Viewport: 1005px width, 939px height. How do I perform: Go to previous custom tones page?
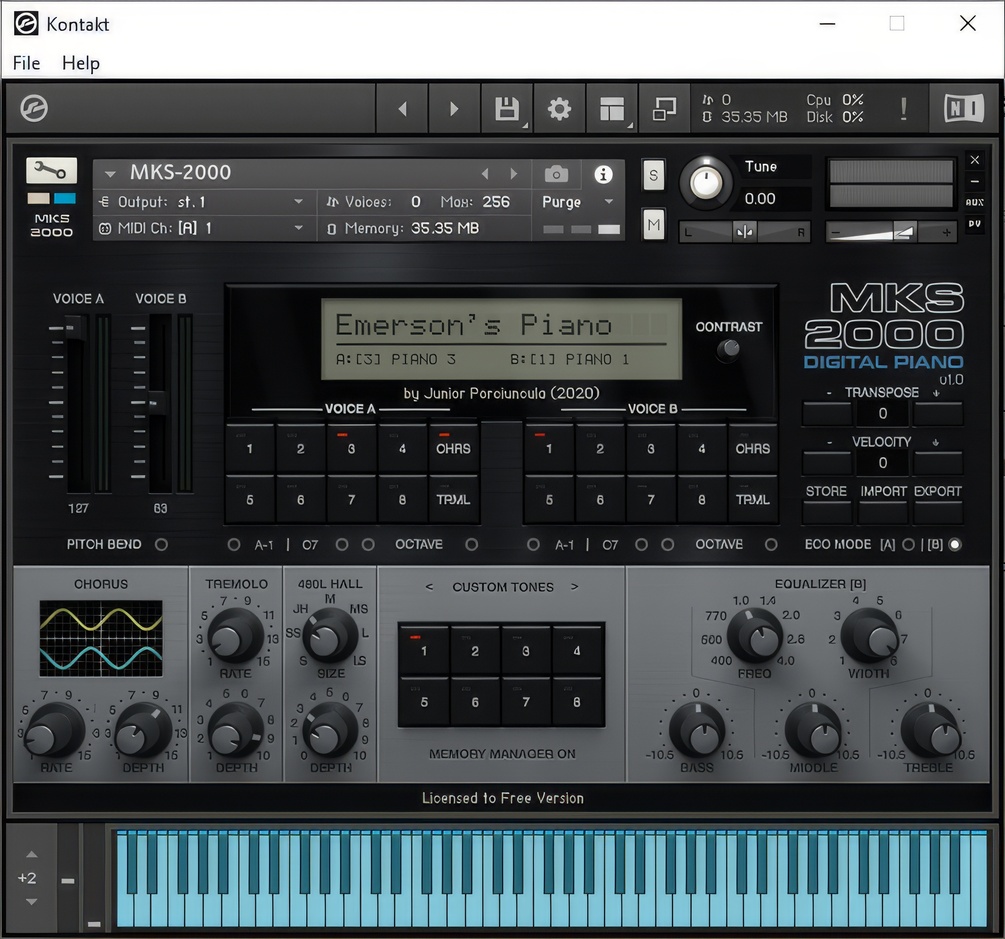click(429, 586)
